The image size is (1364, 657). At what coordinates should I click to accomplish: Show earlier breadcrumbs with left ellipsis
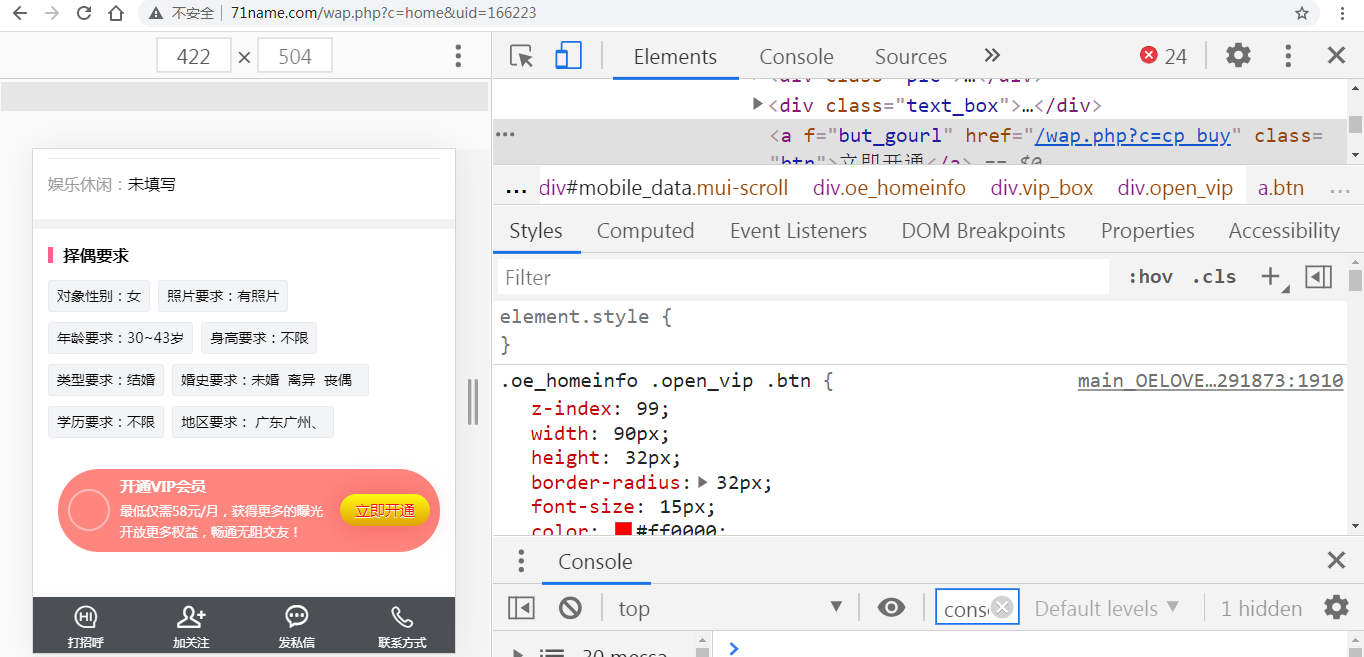click(x=516, y=188)
